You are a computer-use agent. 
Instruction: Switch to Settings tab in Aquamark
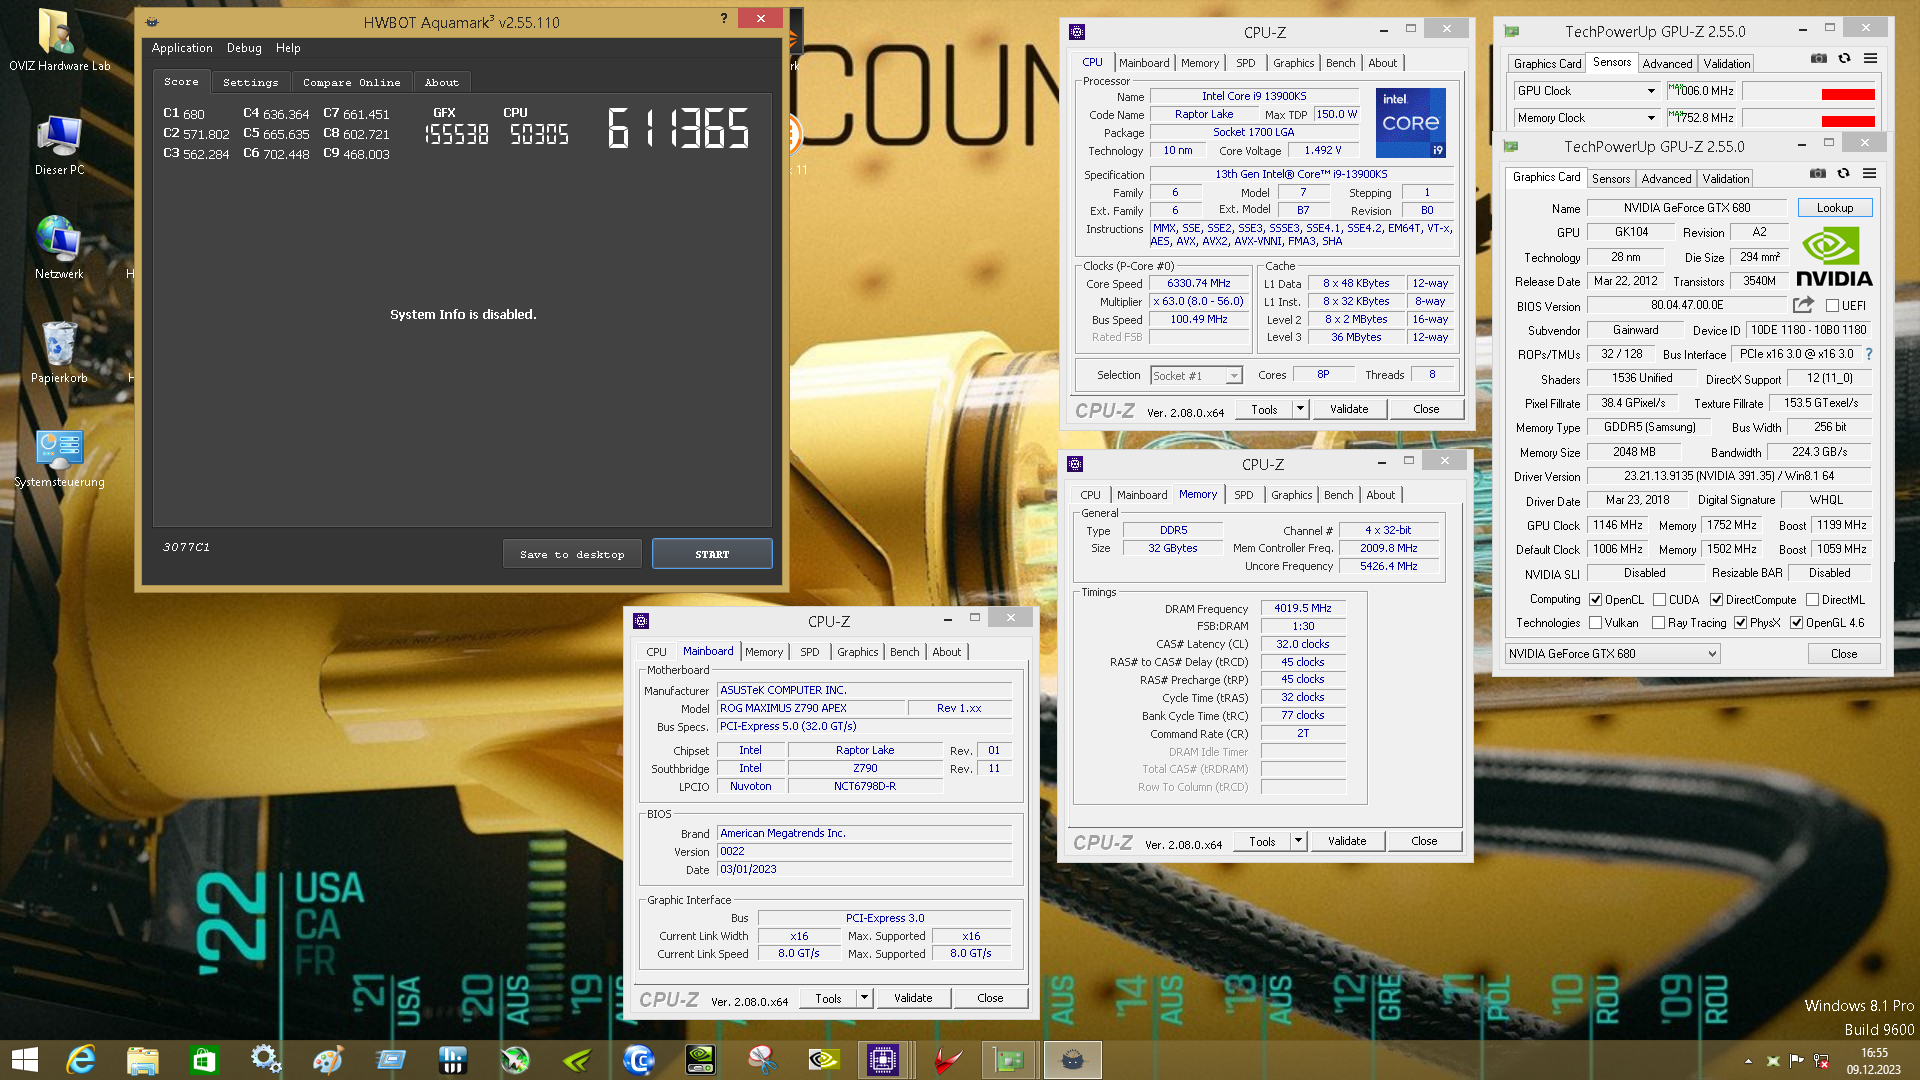pos(250,82)
